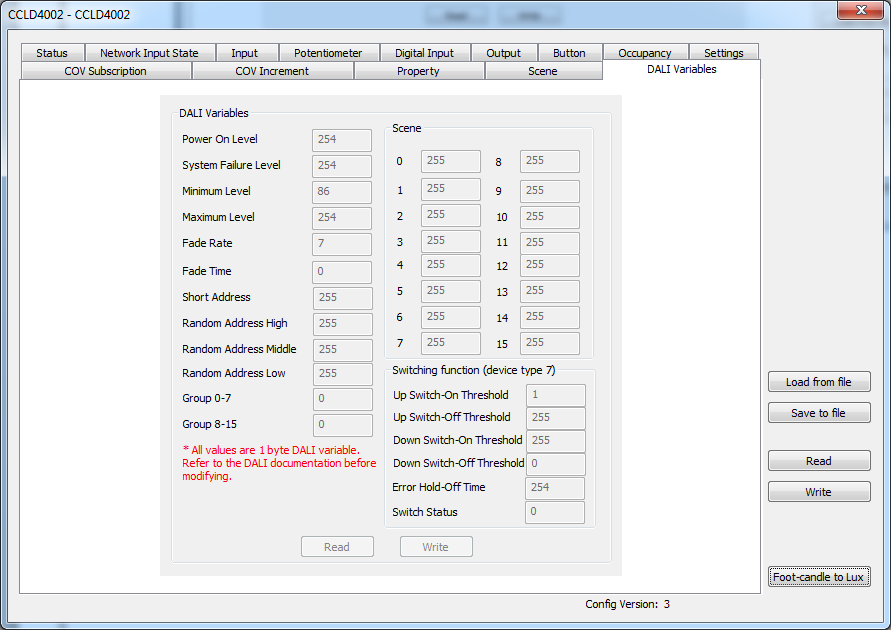Image resolution: width=891 pixels, height=630 pixels.
Task: Click the Group 8-15 field
Action: 343,425
